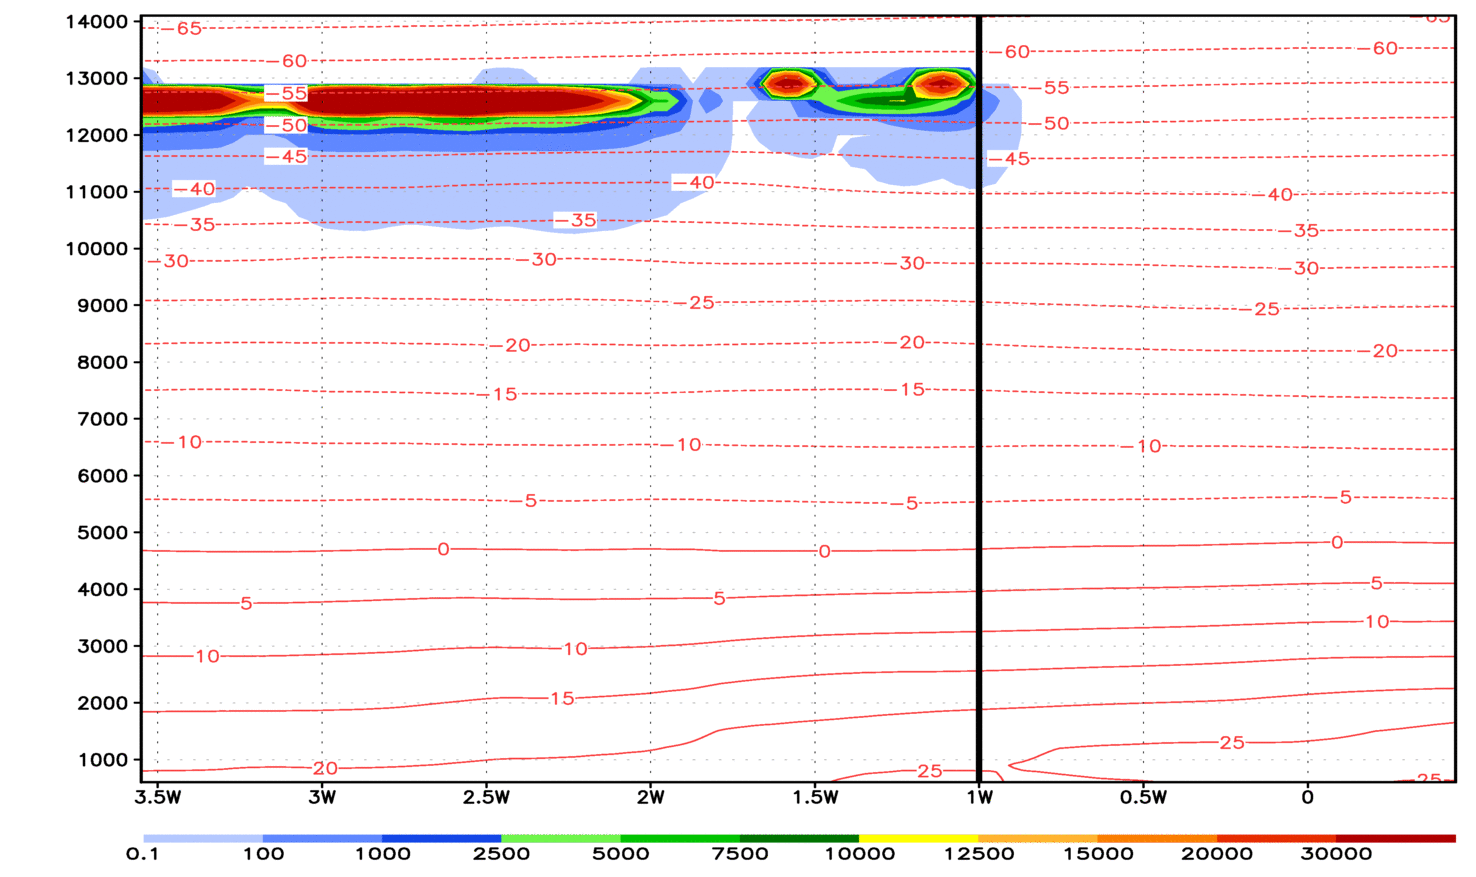Click the 7500 value label under the colorbar
Image resolution: width=1476 pixels, height=877 pixels.
point(740,854)
